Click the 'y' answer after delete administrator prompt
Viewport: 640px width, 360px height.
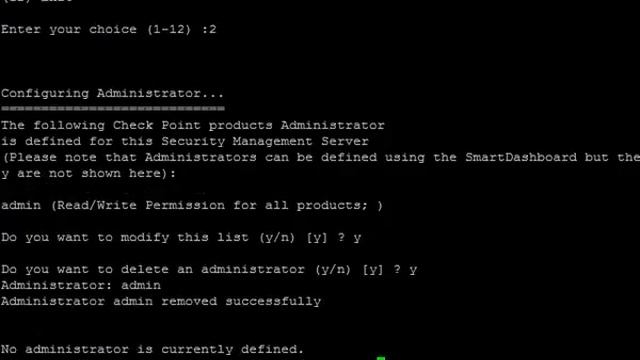[x=413, y=270]
